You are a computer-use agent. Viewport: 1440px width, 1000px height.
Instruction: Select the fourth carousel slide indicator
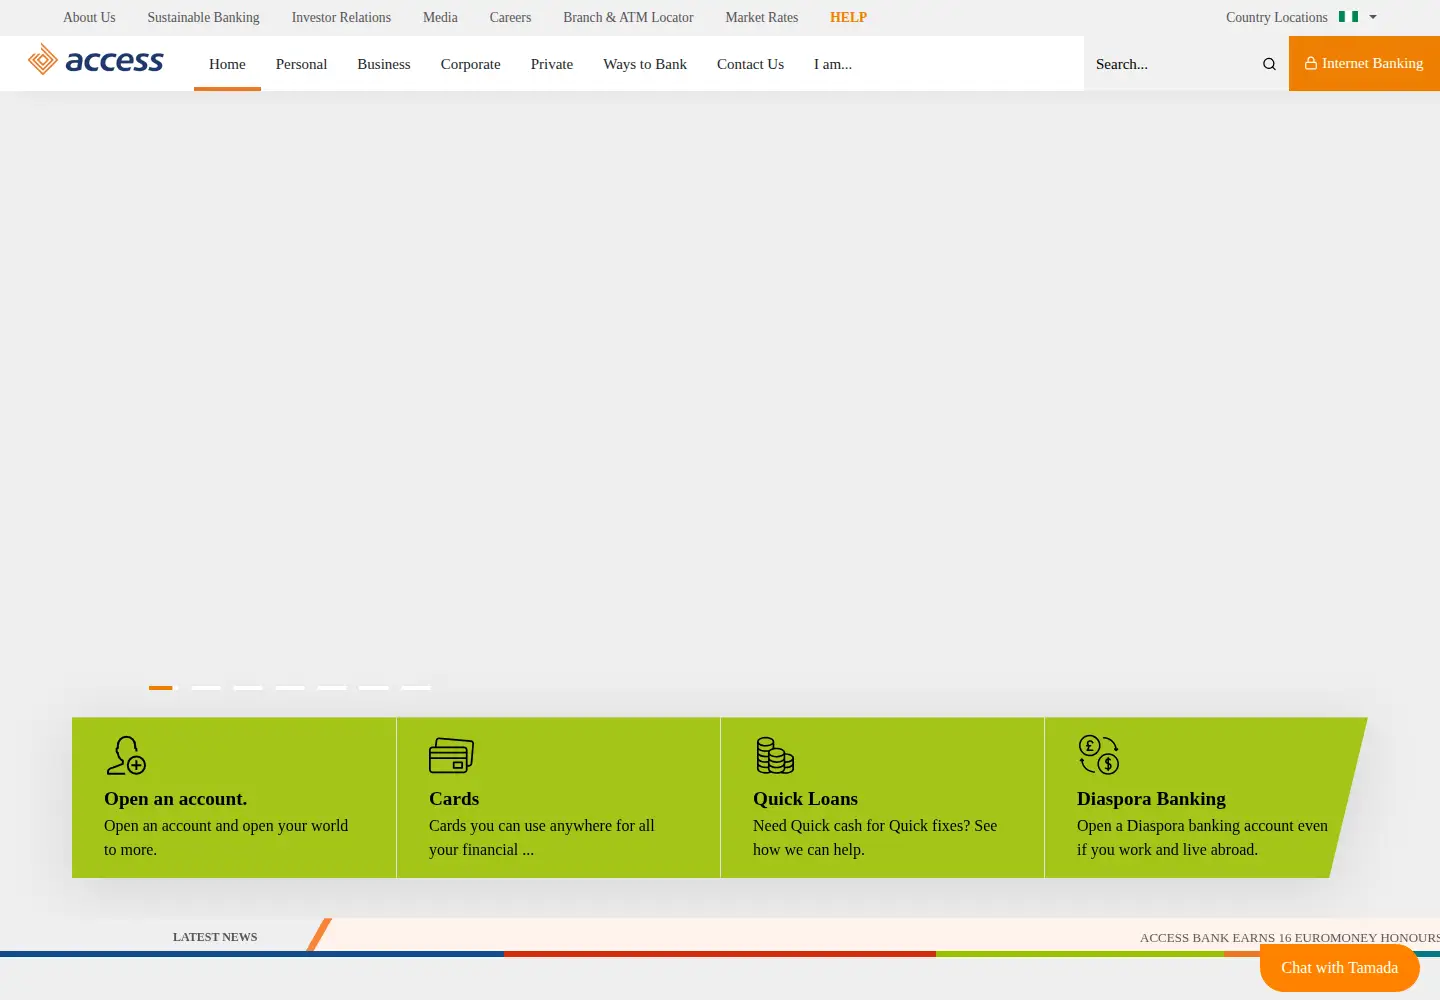(x=290, y=688)
